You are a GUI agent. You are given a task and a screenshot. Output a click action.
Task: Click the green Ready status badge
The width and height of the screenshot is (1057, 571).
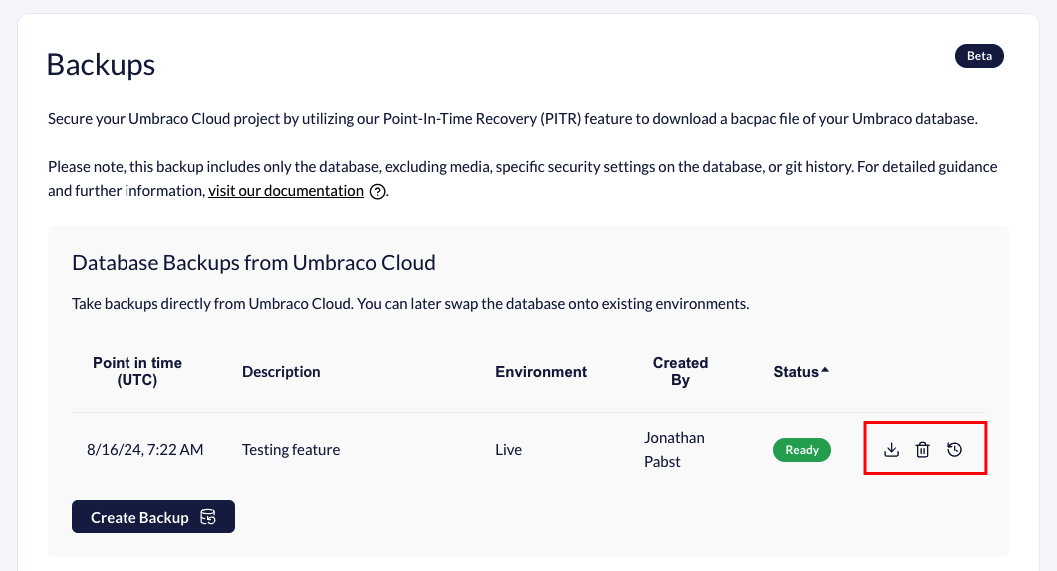pyautogui.click(x=802, y=450)
